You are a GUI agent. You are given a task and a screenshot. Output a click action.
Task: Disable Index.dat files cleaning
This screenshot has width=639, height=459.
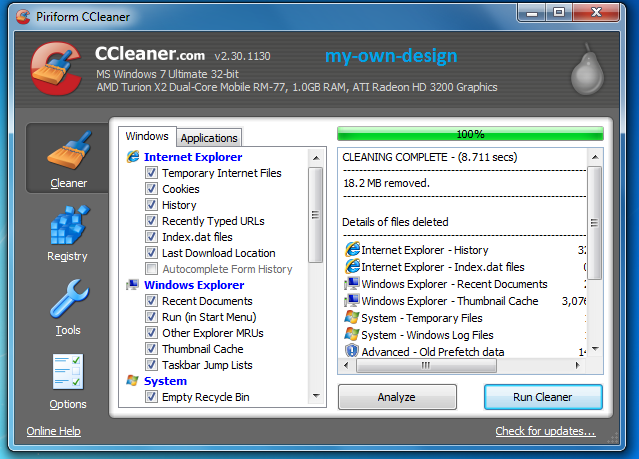151,237
